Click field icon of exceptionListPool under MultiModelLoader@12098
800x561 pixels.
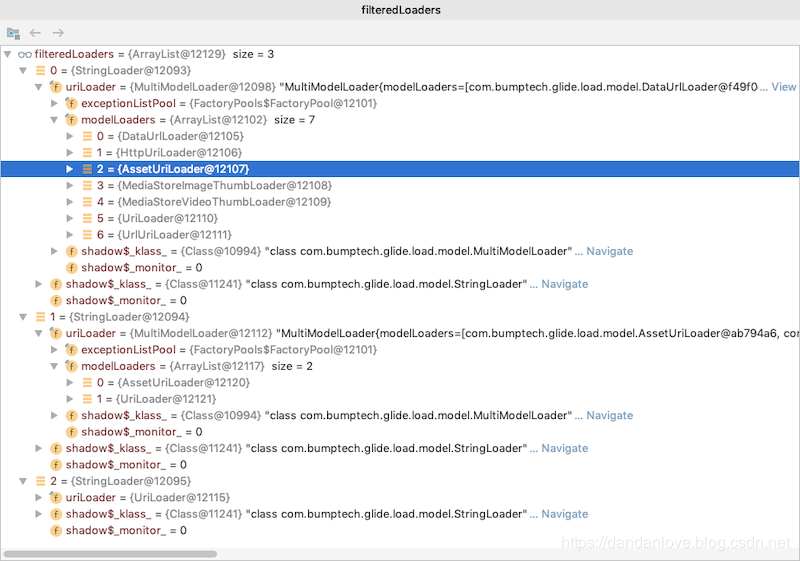(x=71, y=104)
